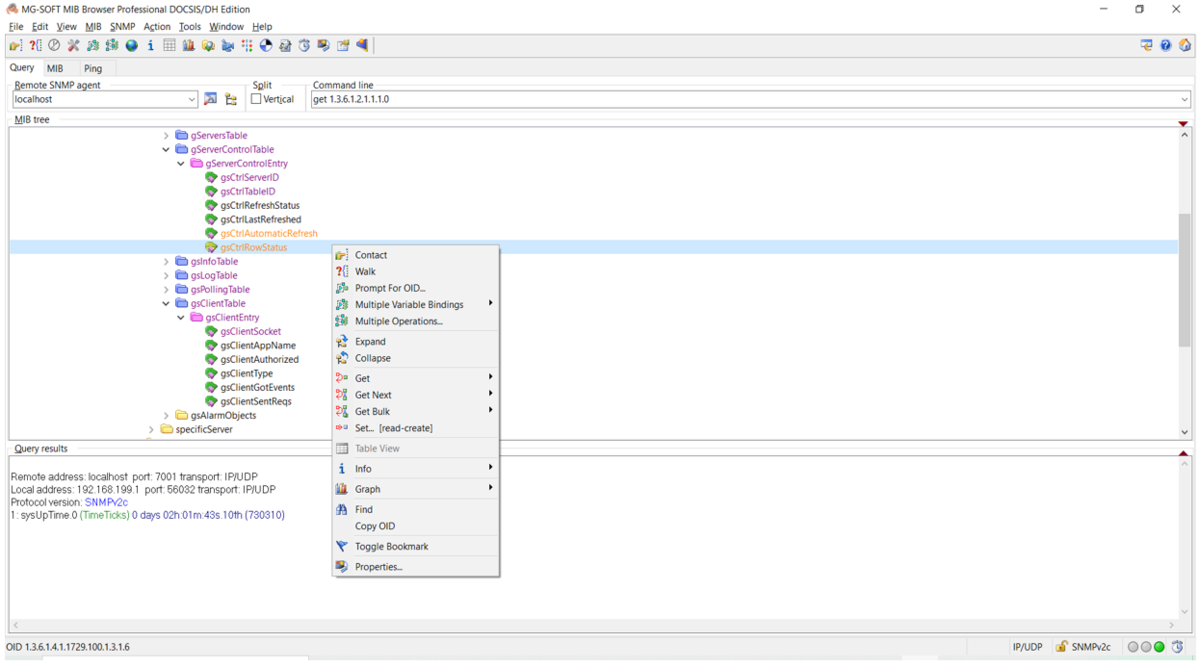
Task: Click the globe toolbar icon
Action: point(131,45)
